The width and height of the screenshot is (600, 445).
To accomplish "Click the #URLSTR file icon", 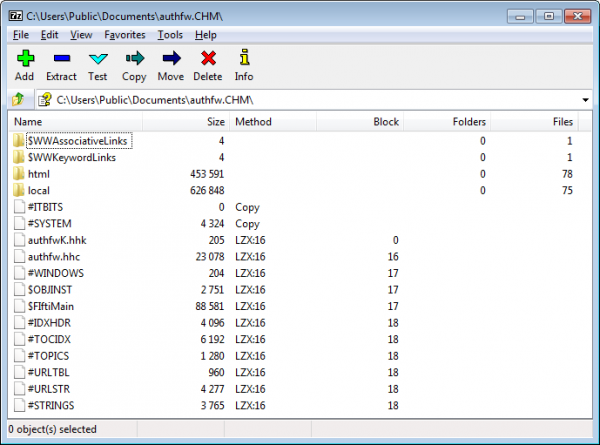I will tap(19, 389).
